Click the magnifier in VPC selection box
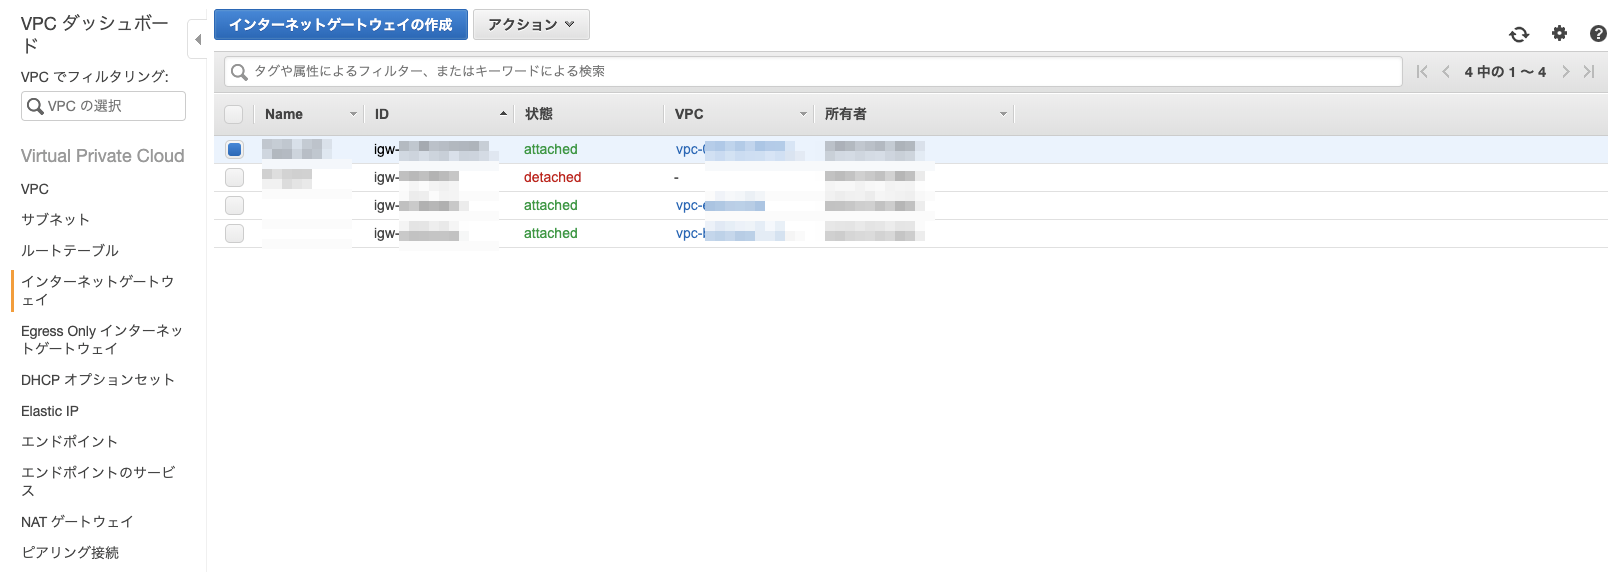The width and height of the screenshot is (1612, 572). (x=35, y=106)
